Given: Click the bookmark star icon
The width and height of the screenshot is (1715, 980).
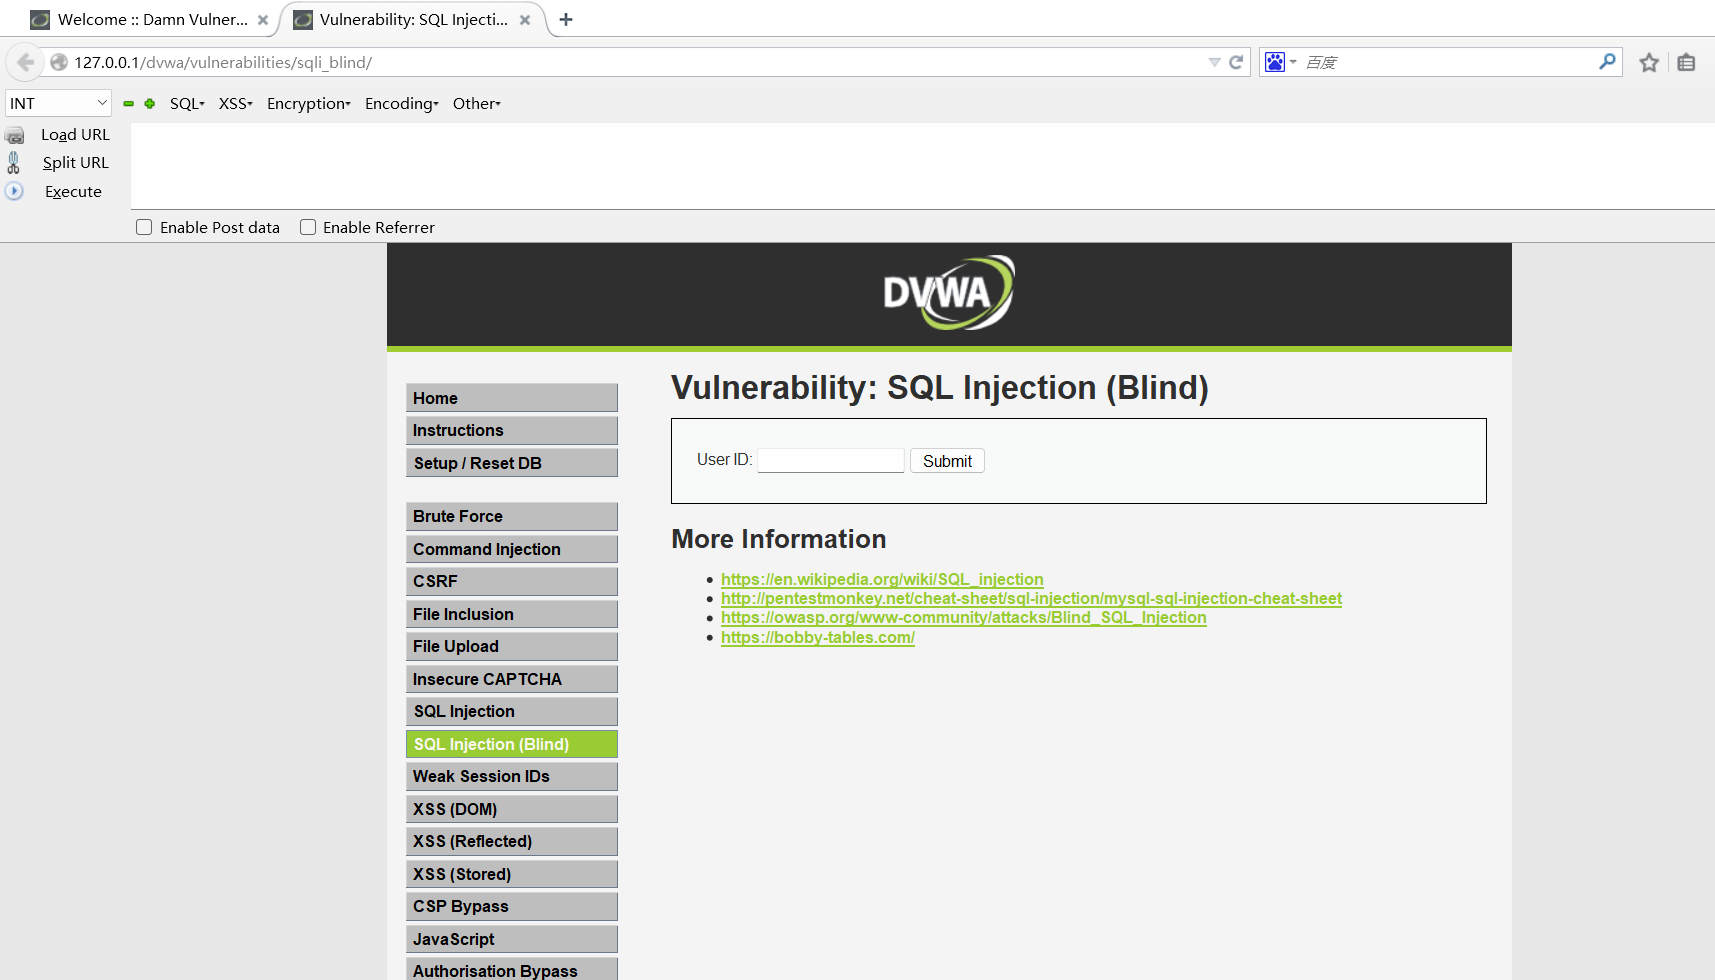Looking at the screenshot, I should pyautogui.click(x=1649, y=63).
